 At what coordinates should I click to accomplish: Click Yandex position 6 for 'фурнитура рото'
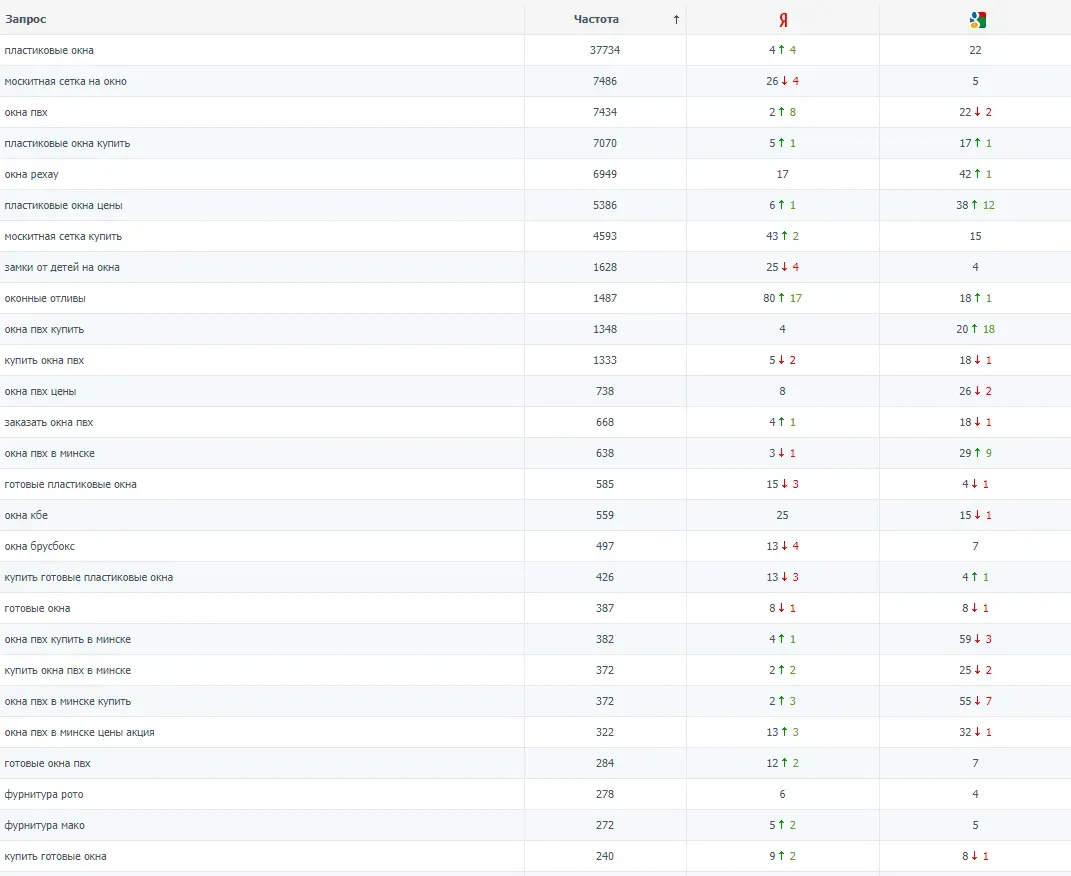coord(783,794)
